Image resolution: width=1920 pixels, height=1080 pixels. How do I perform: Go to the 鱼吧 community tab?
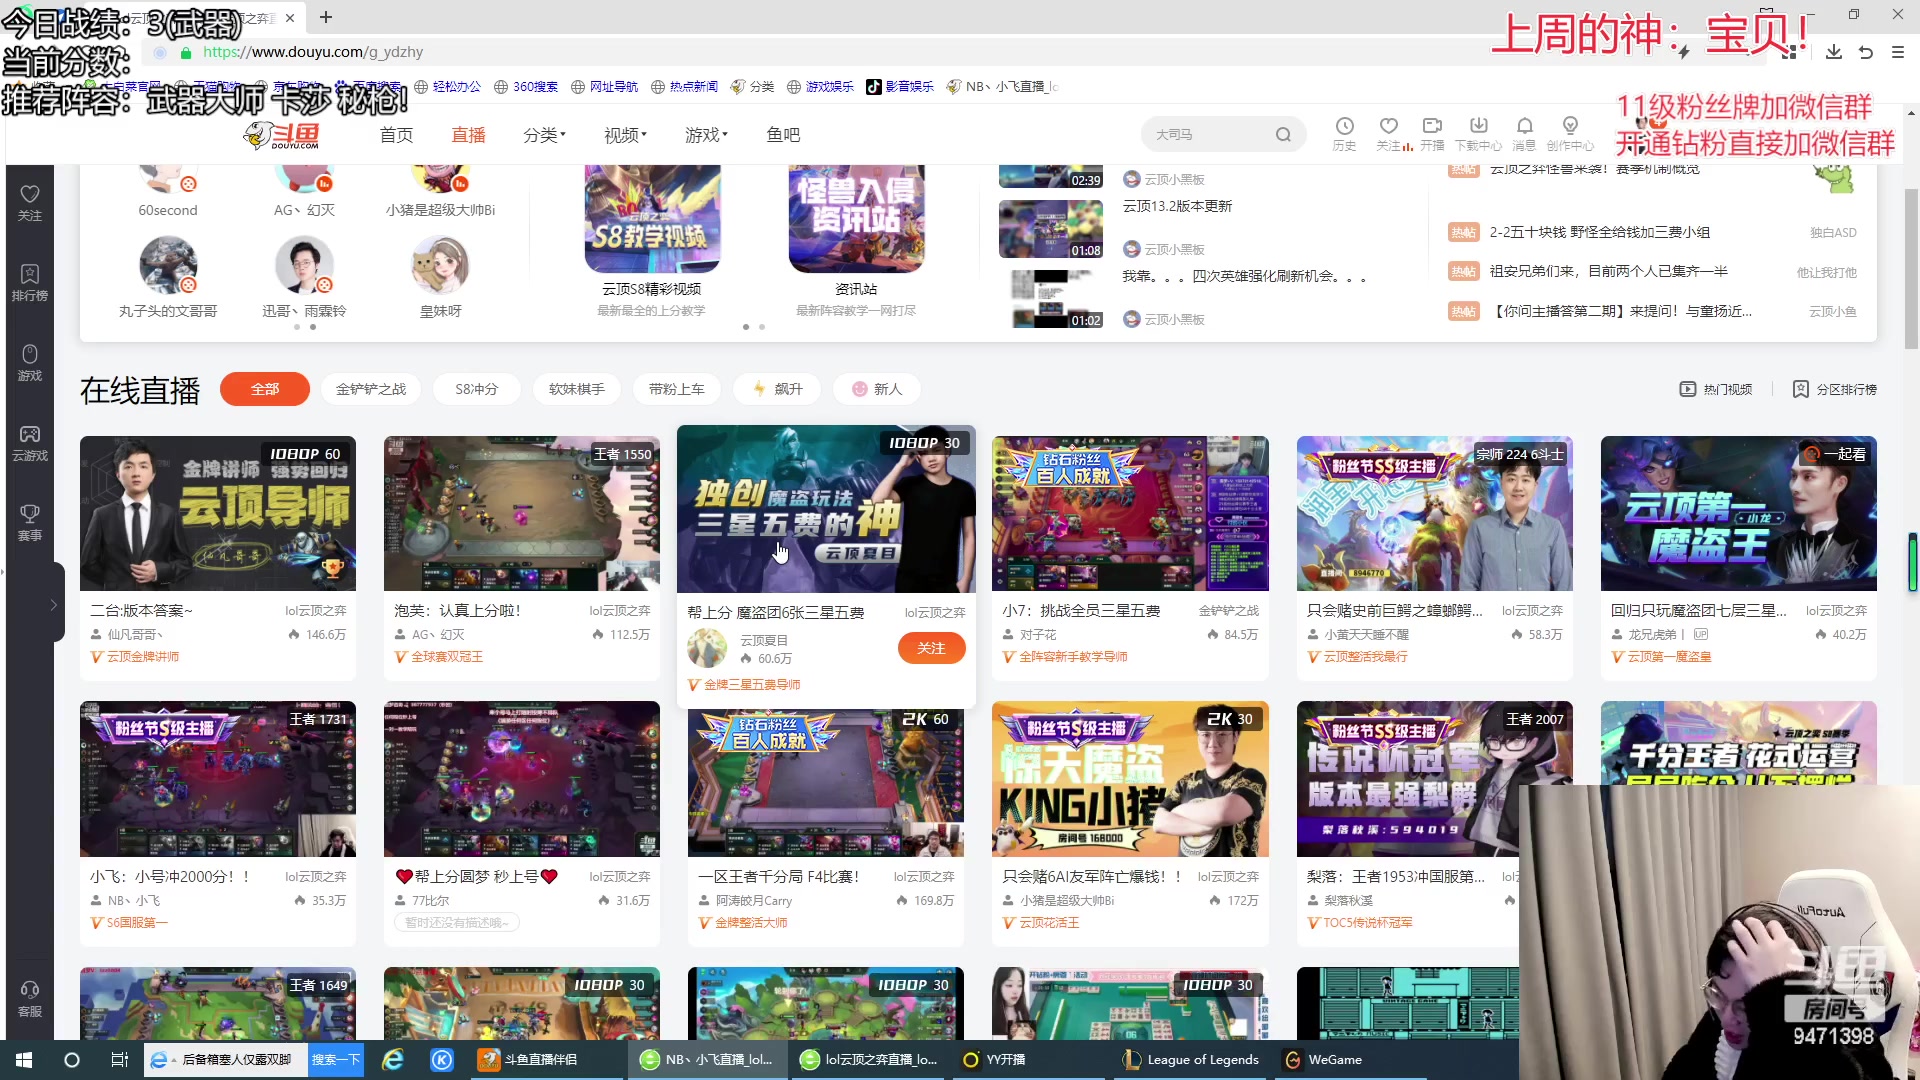(783, 134)
